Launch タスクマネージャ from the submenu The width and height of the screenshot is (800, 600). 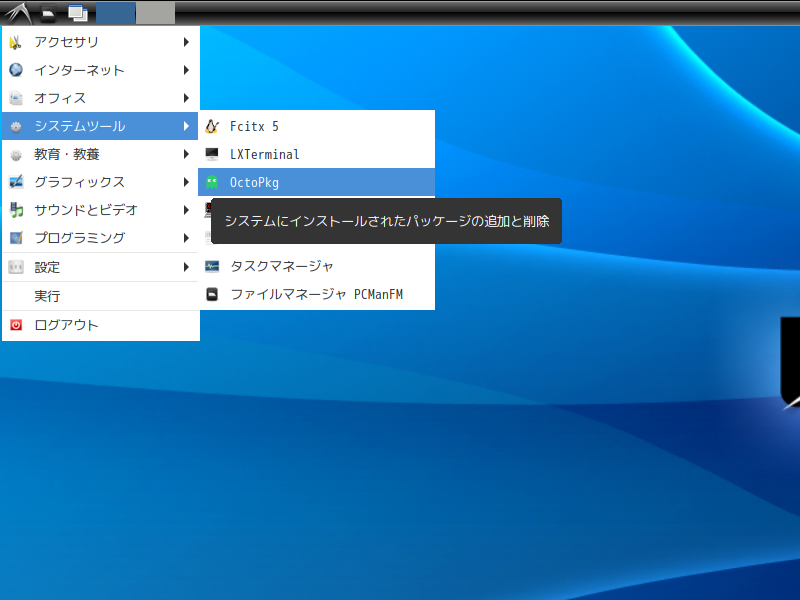pyautogui.click(x=316, y=266)
